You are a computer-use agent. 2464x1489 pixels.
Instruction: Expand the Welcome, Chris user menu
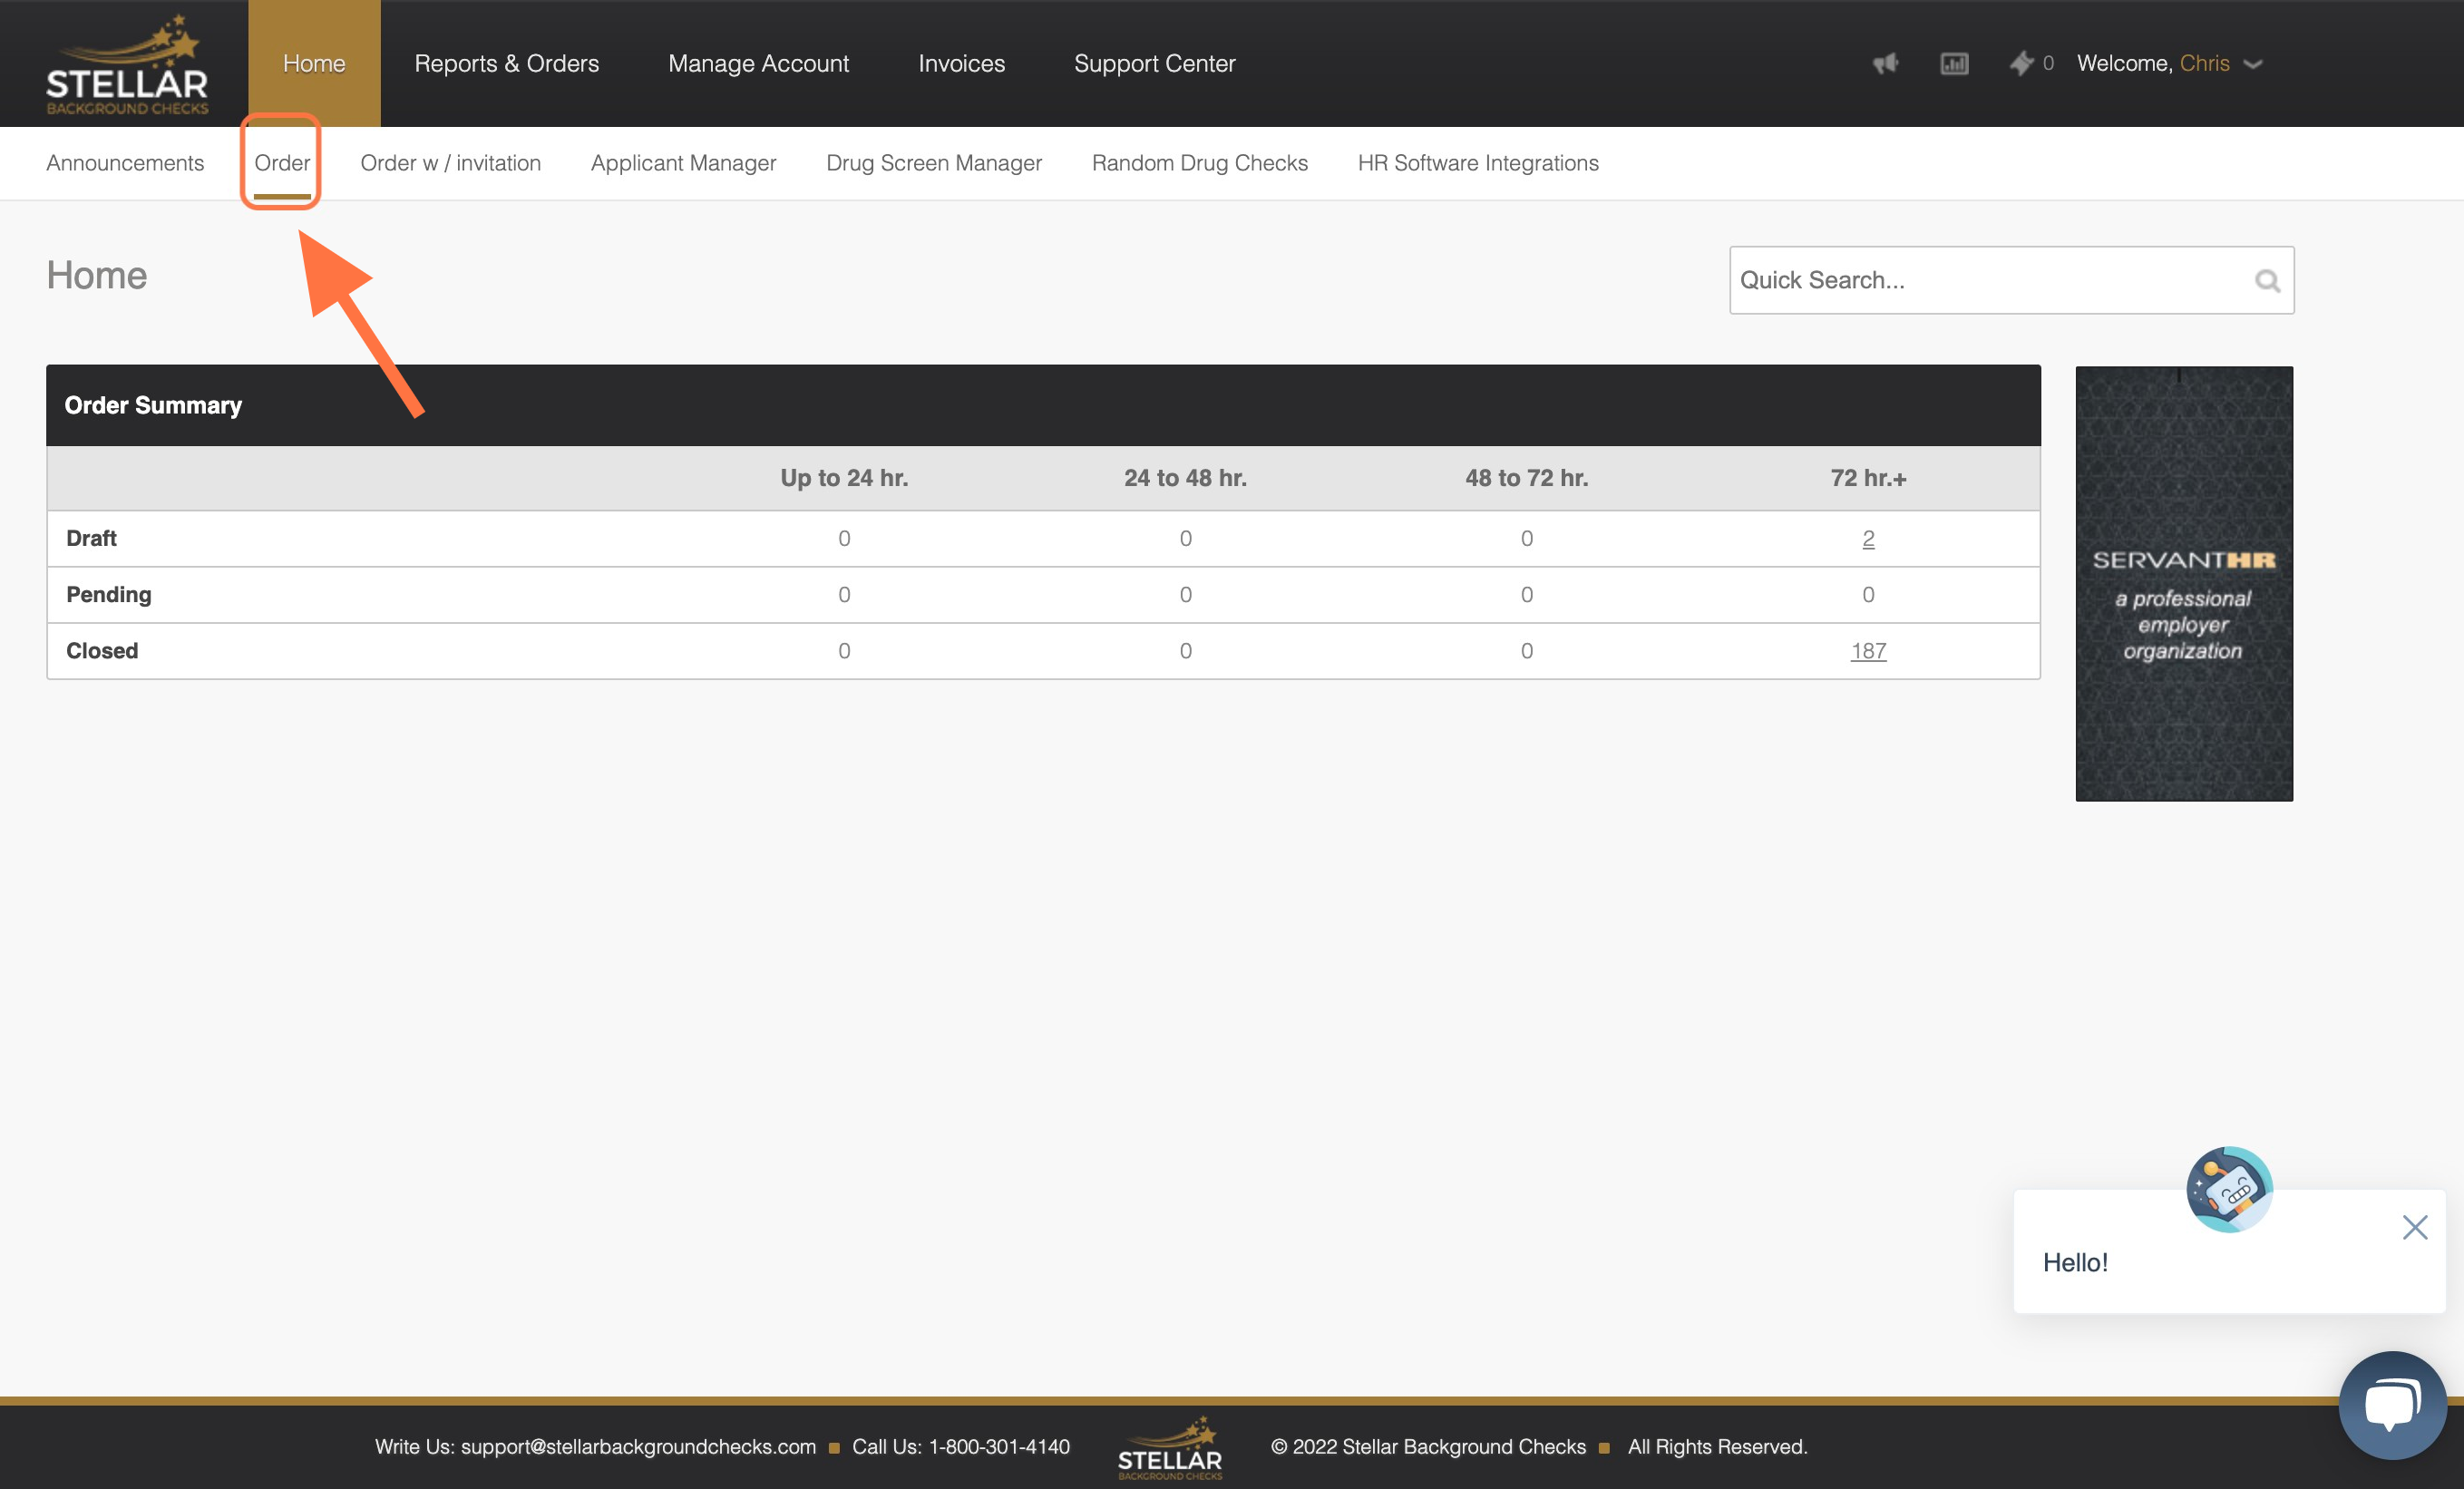pyautogui.click(x=2169, y=64)
